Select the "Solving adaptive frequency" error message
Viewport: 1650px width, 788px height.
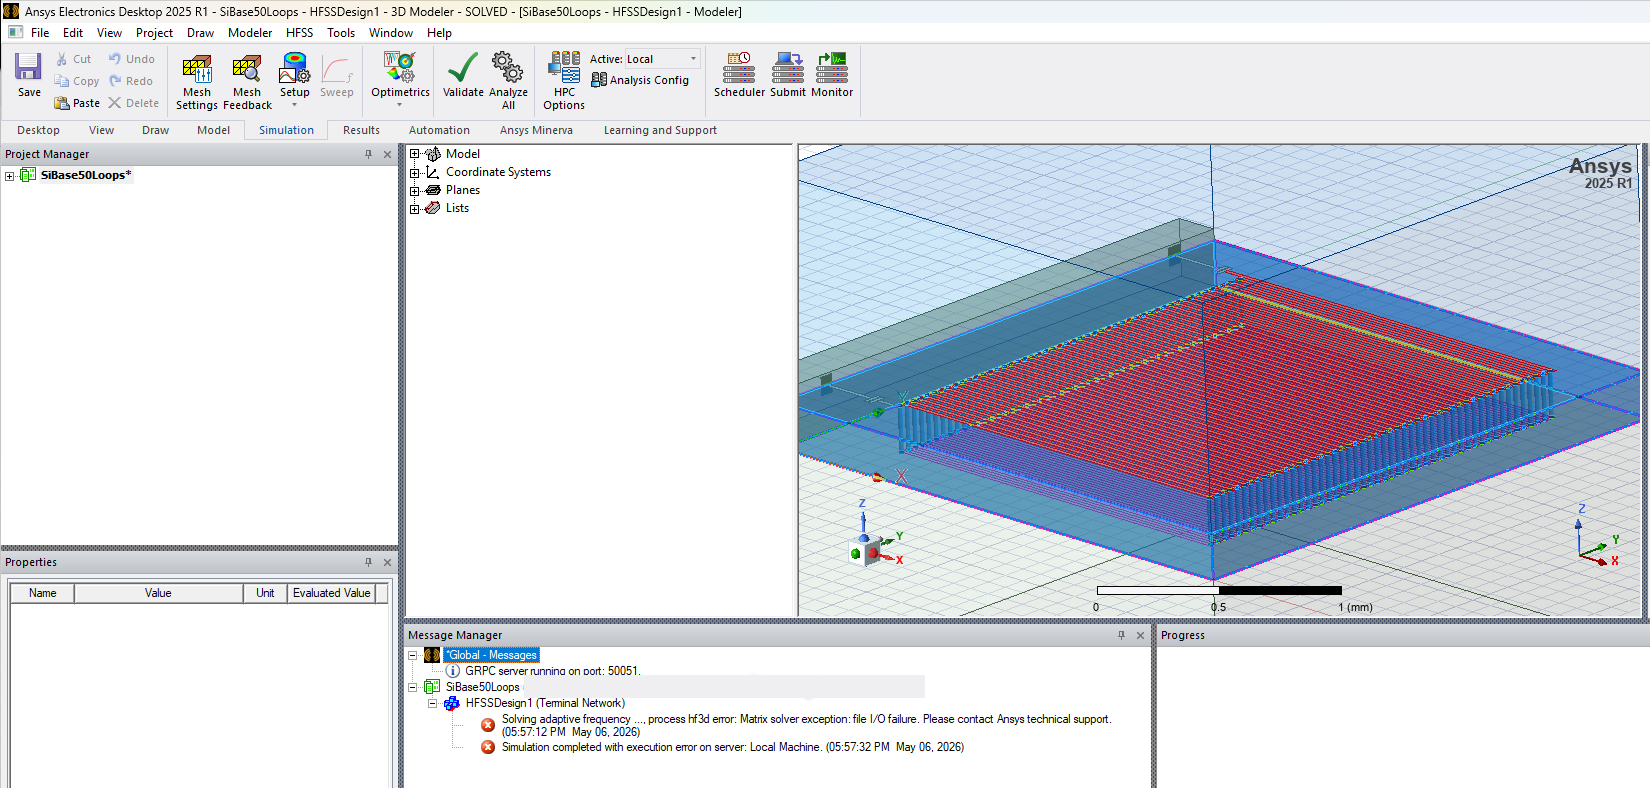point(806,725)
